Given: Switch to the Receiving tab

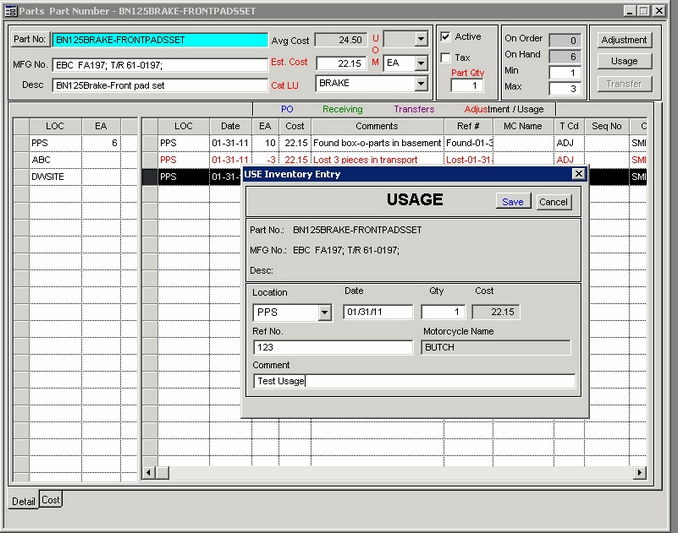Looking at the screenshot, I should click(342, 109).
